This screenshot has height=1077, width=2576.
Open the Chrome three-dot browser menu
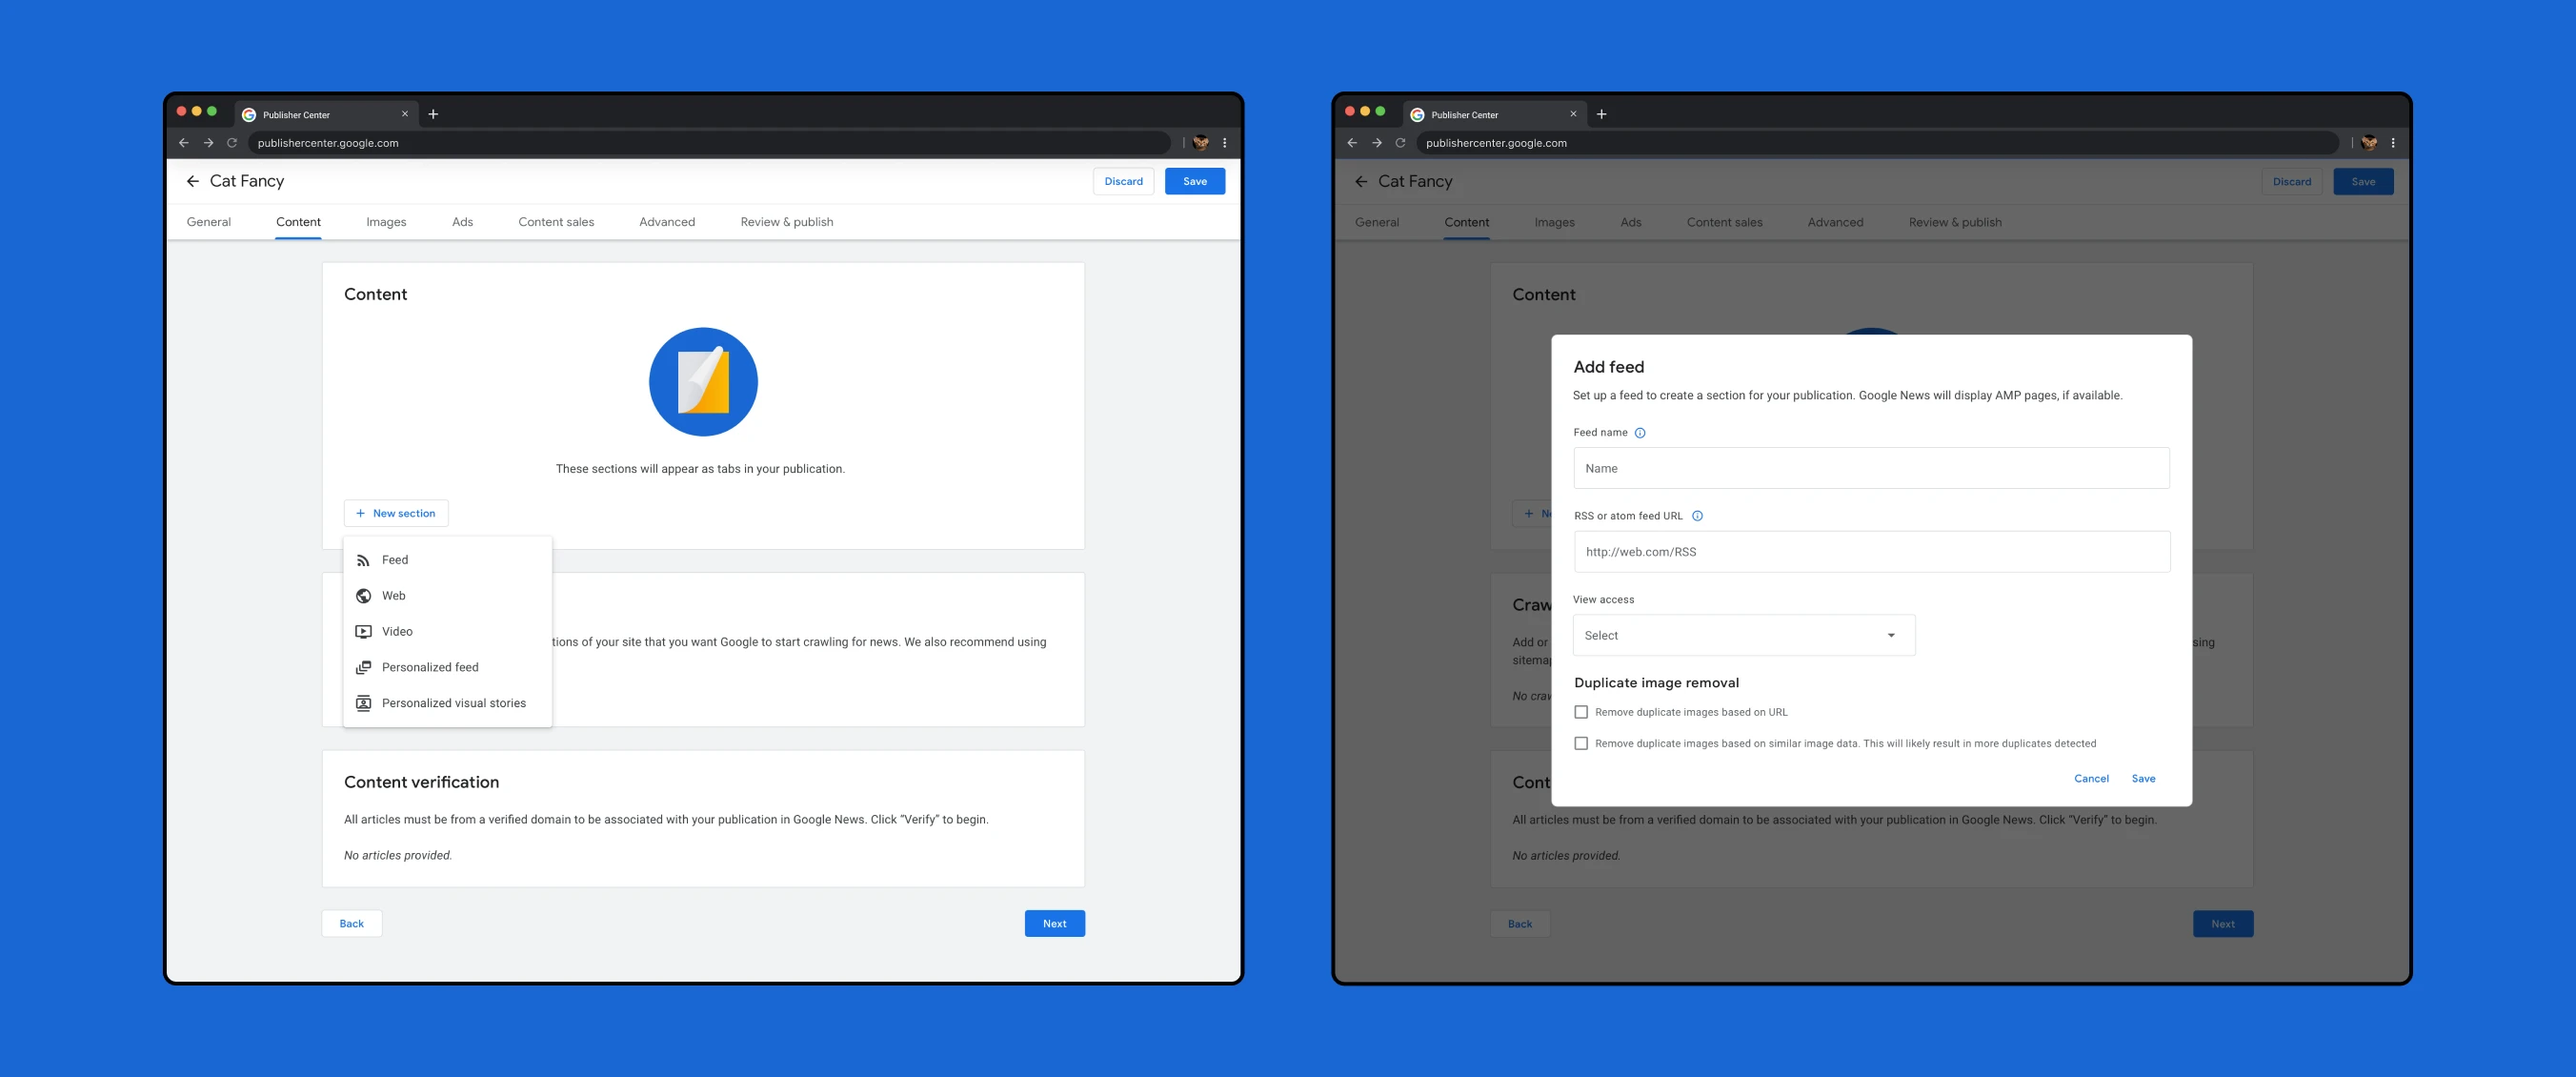pyautogui.click(x=1224, y=142)
